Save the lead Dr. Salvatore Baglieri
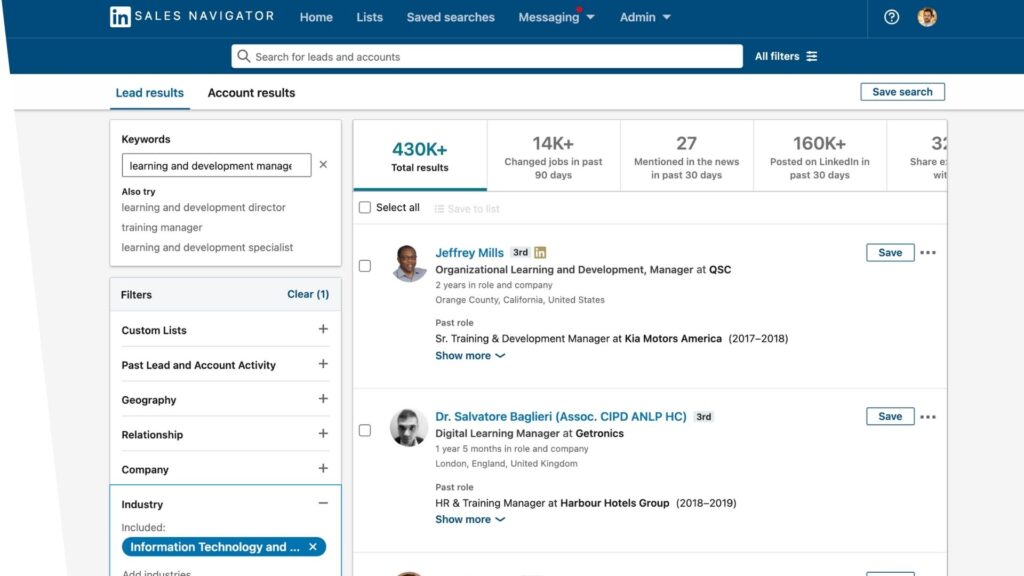This screenshot has width=1024, height=576. [890, 417]
